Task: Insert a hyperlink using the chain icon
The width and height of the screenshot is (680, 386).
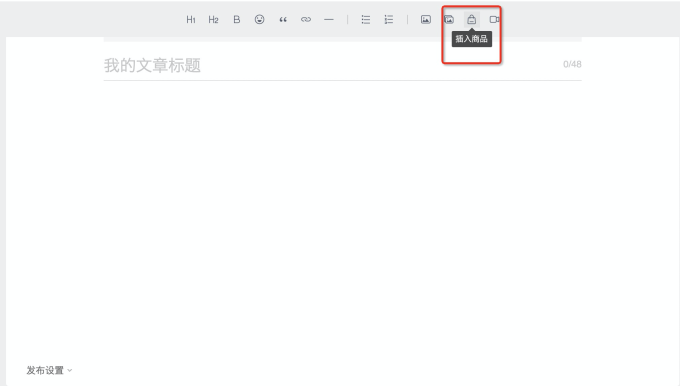Action: [306, 20]
